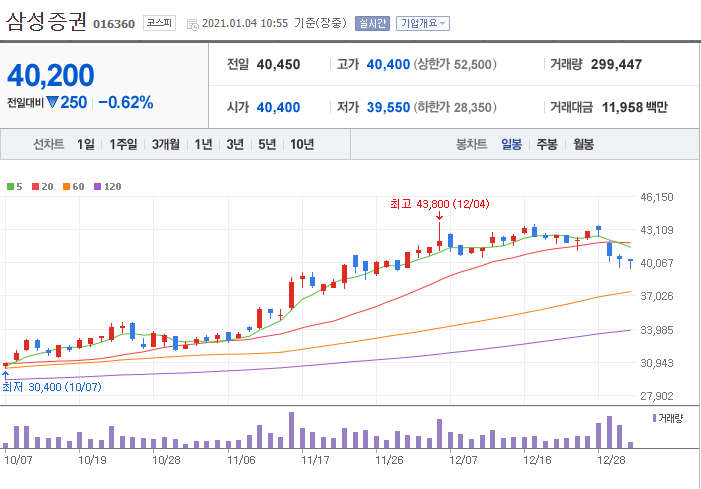Viewport: 701px width, 489px height.
Task: Select the 1일 line chart period
Action: (85, 144)
